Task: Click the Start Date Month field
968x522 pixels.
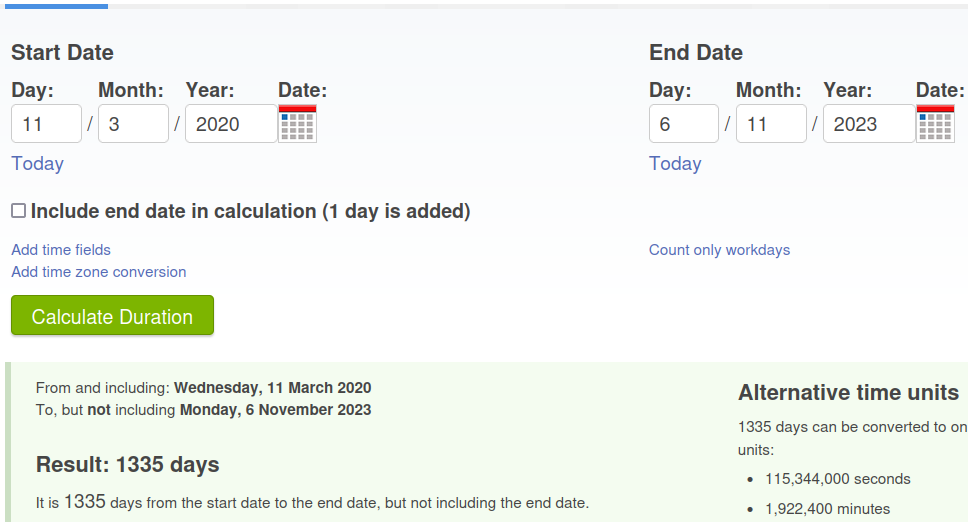Action: pos(133,123)
